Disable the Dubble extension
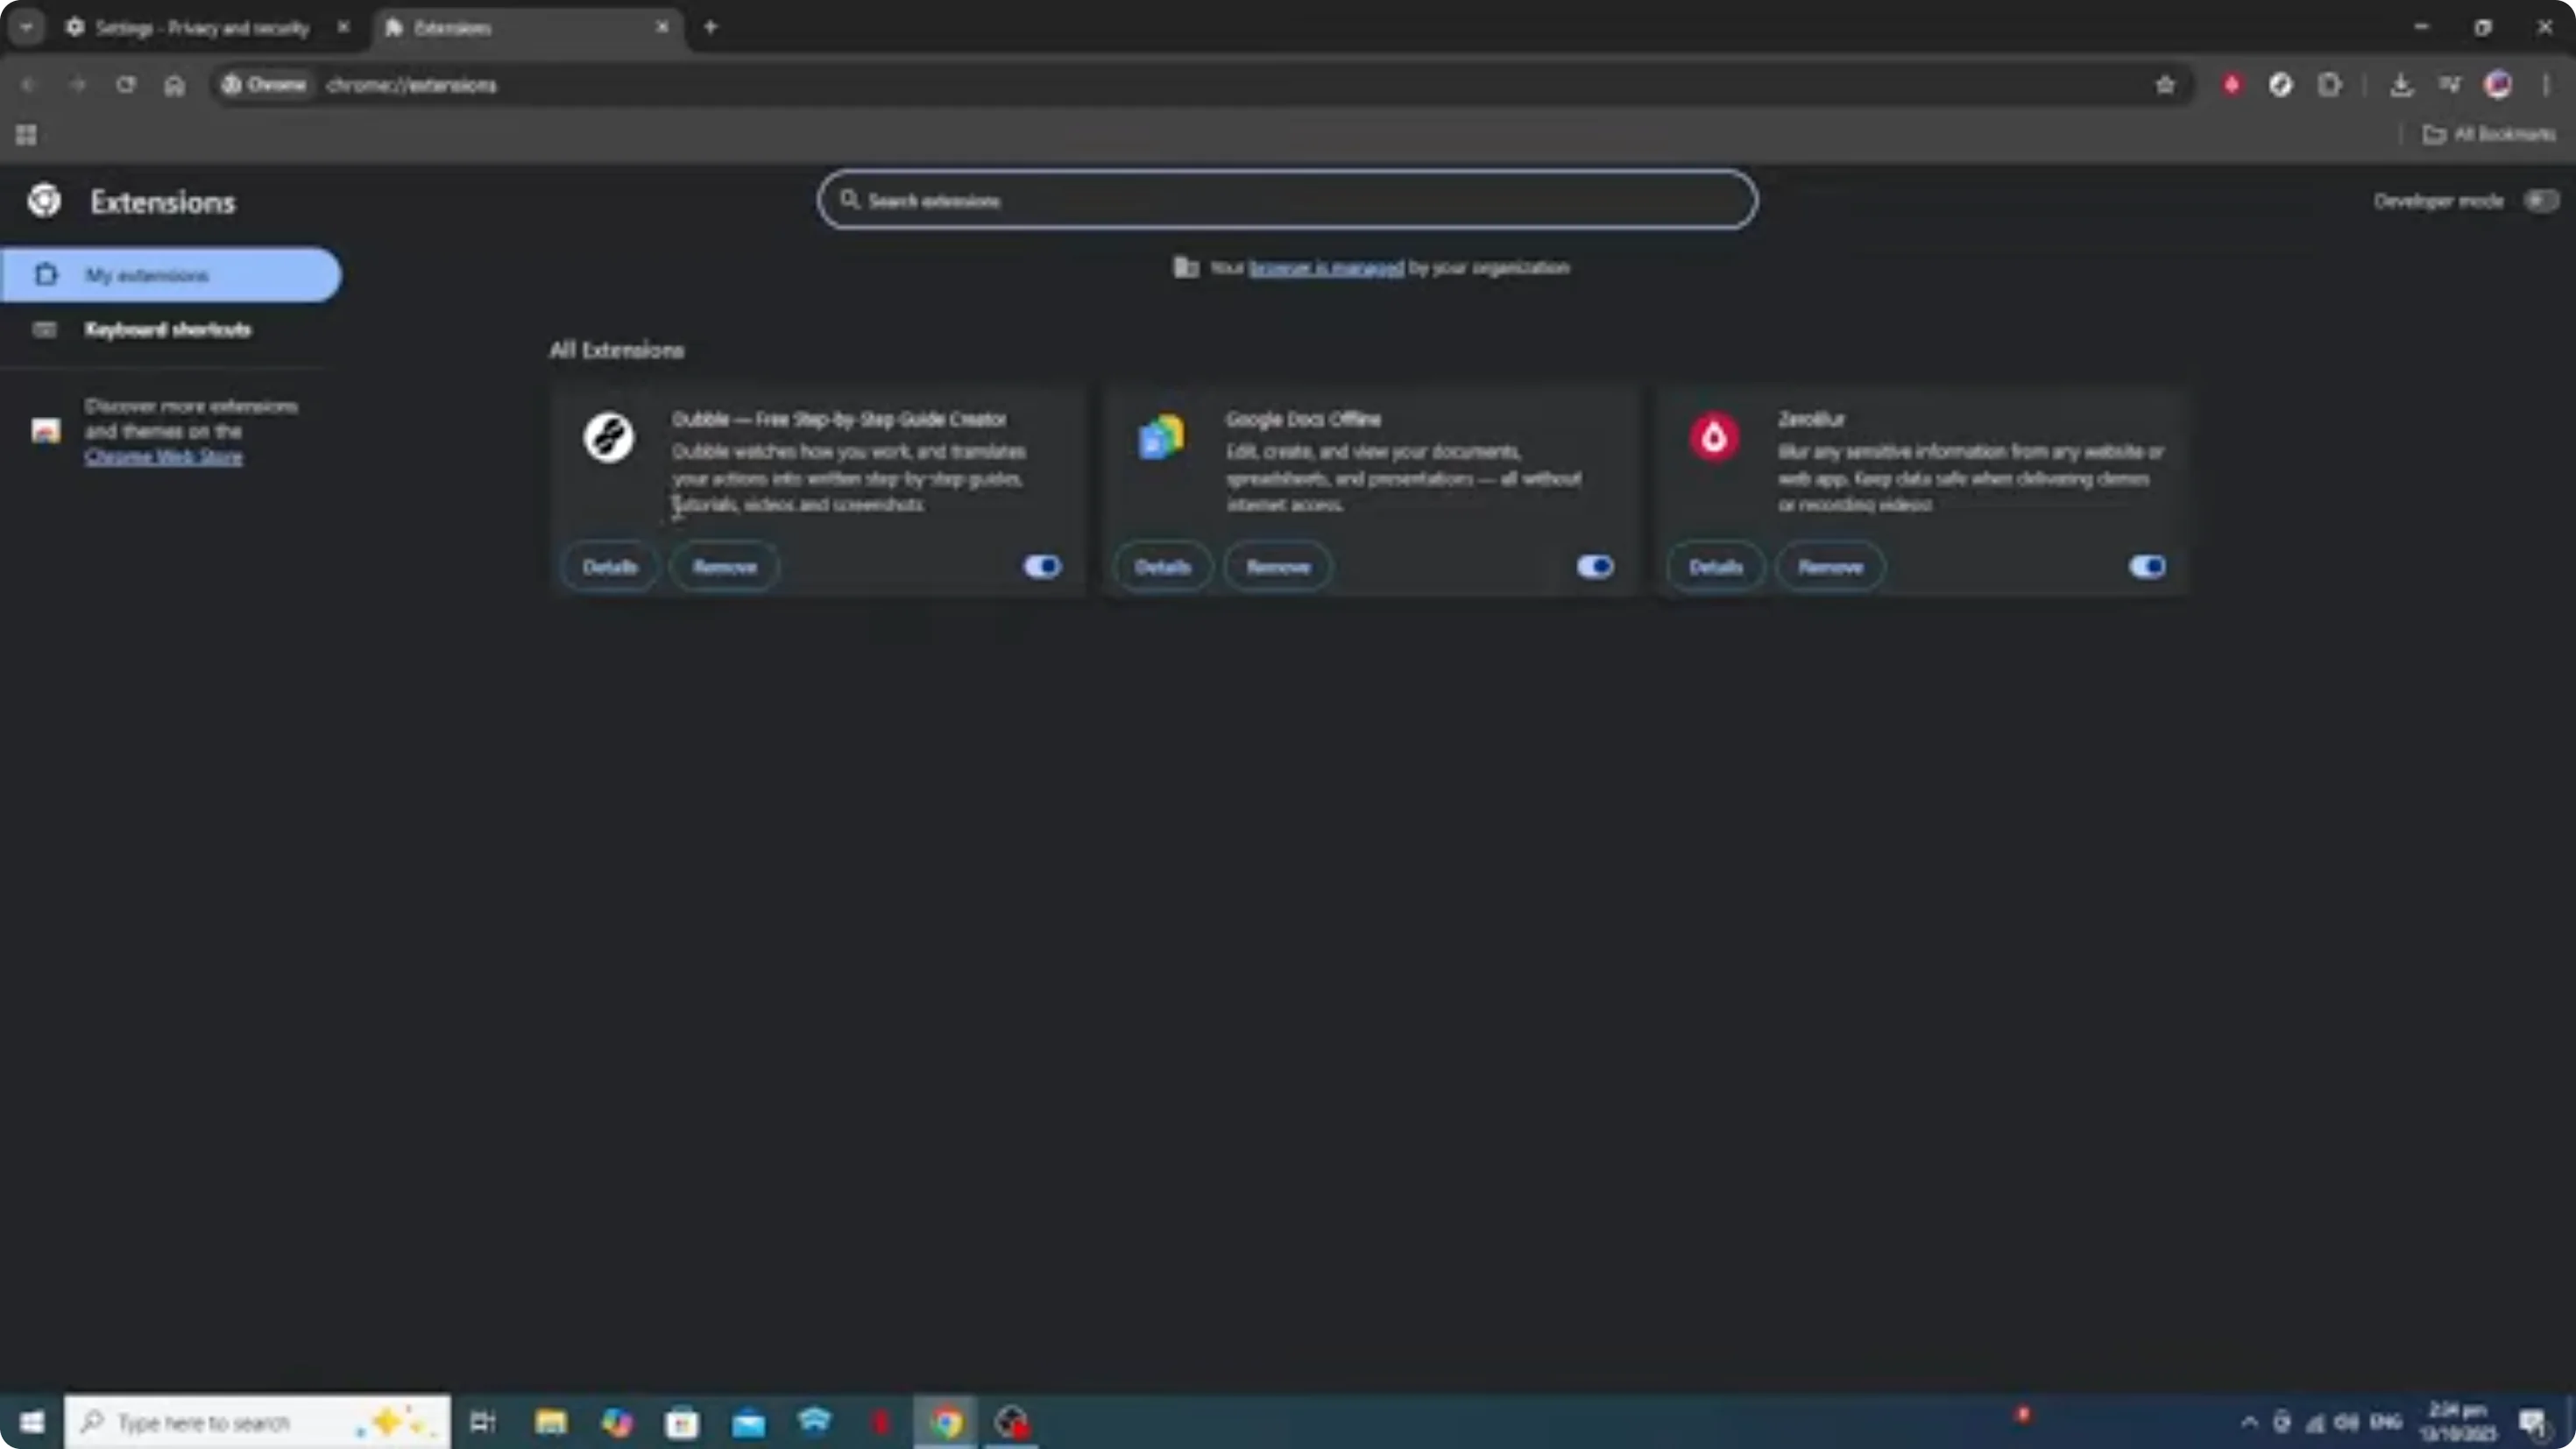Viewport: 2576px width, 1449px height. pyautogui.click(x=1040, y=566)
